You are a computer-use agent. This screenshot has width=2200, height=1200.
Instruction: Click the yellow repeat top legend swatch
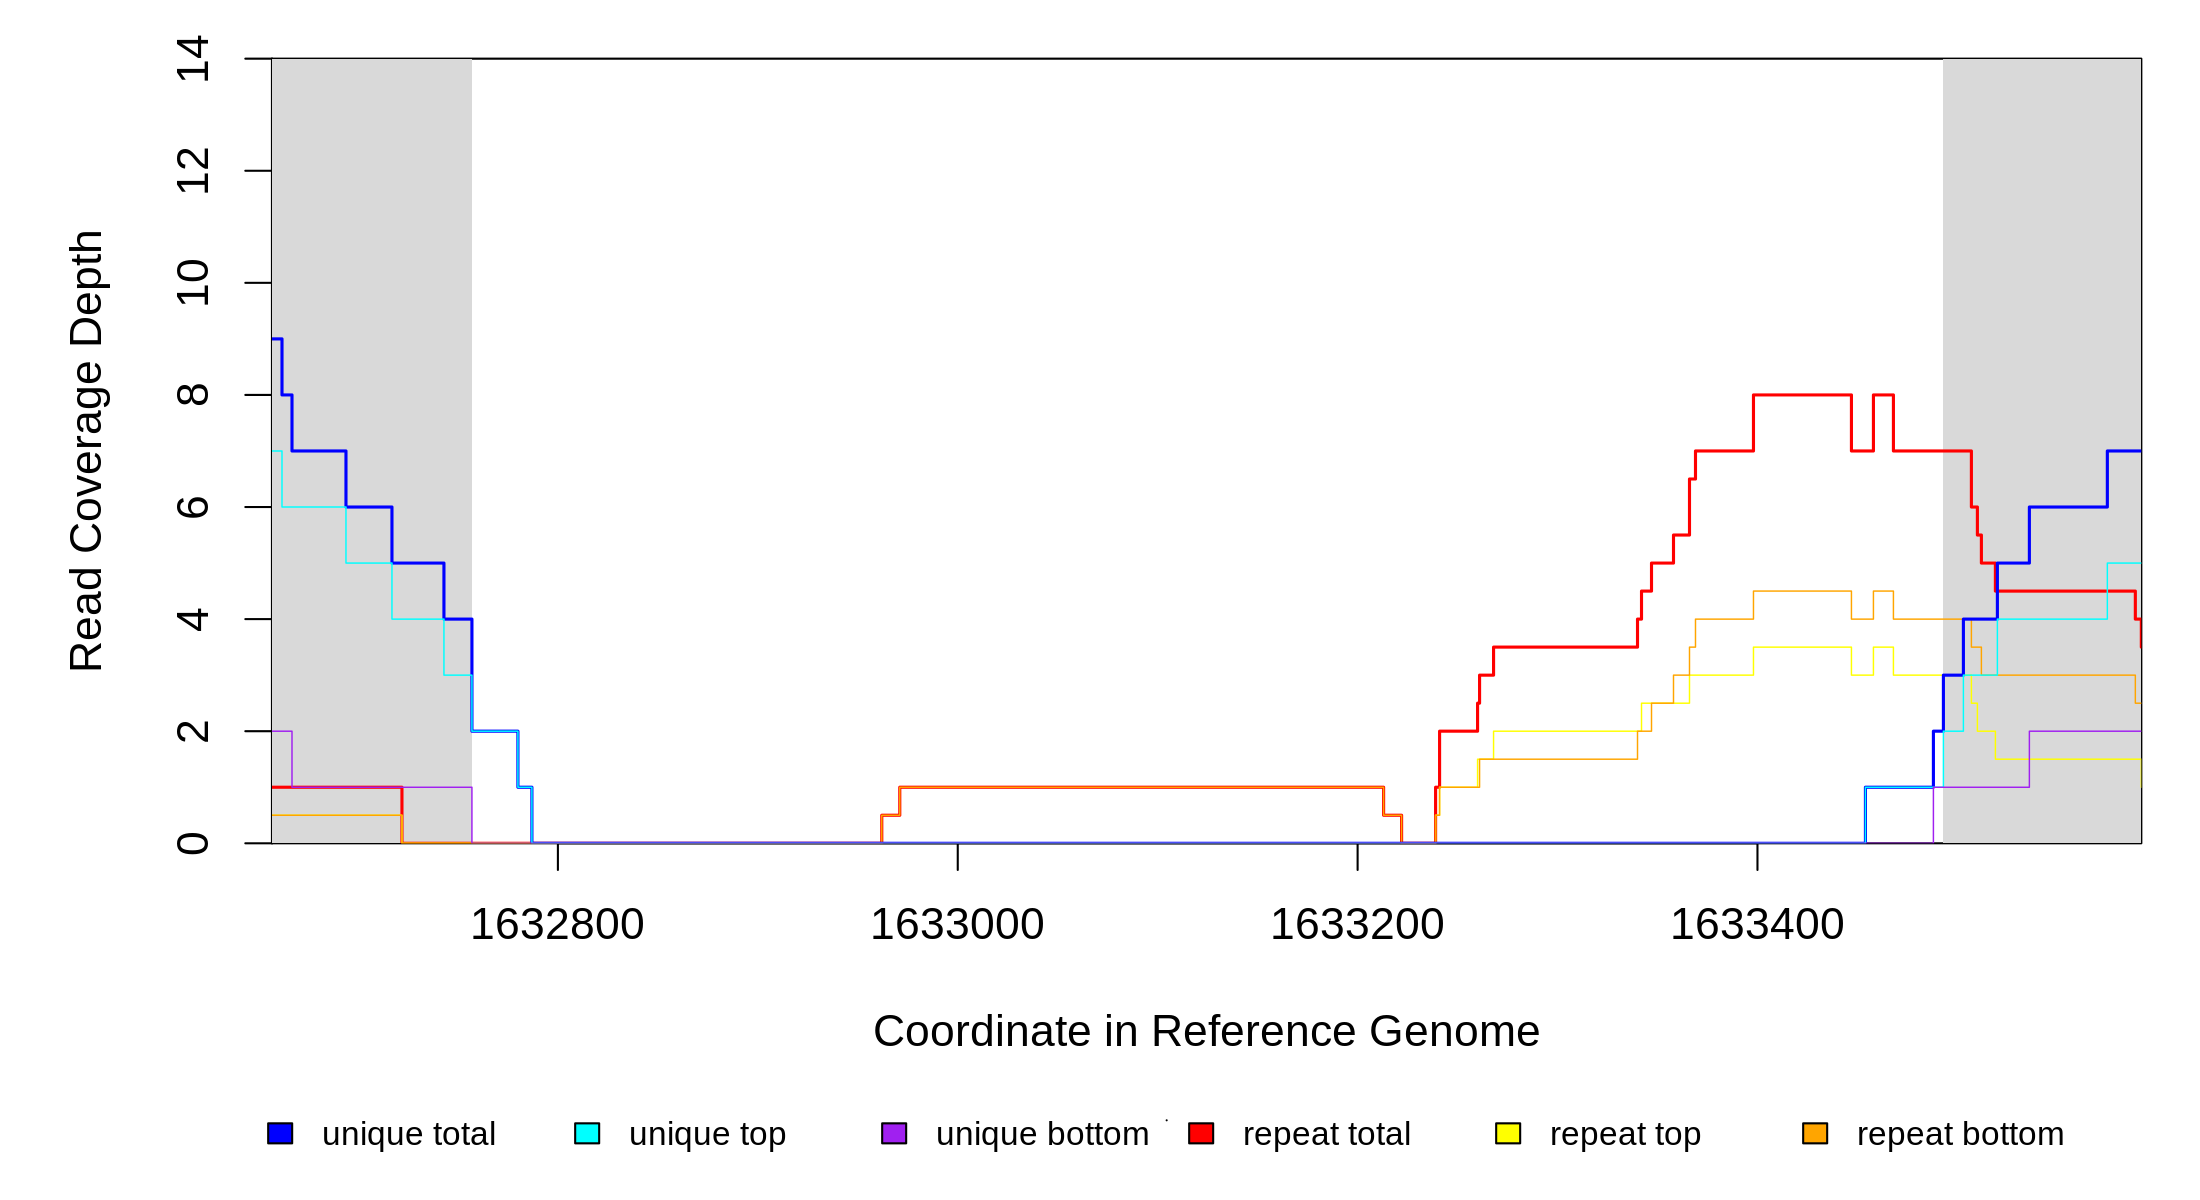(1508, 1133)
